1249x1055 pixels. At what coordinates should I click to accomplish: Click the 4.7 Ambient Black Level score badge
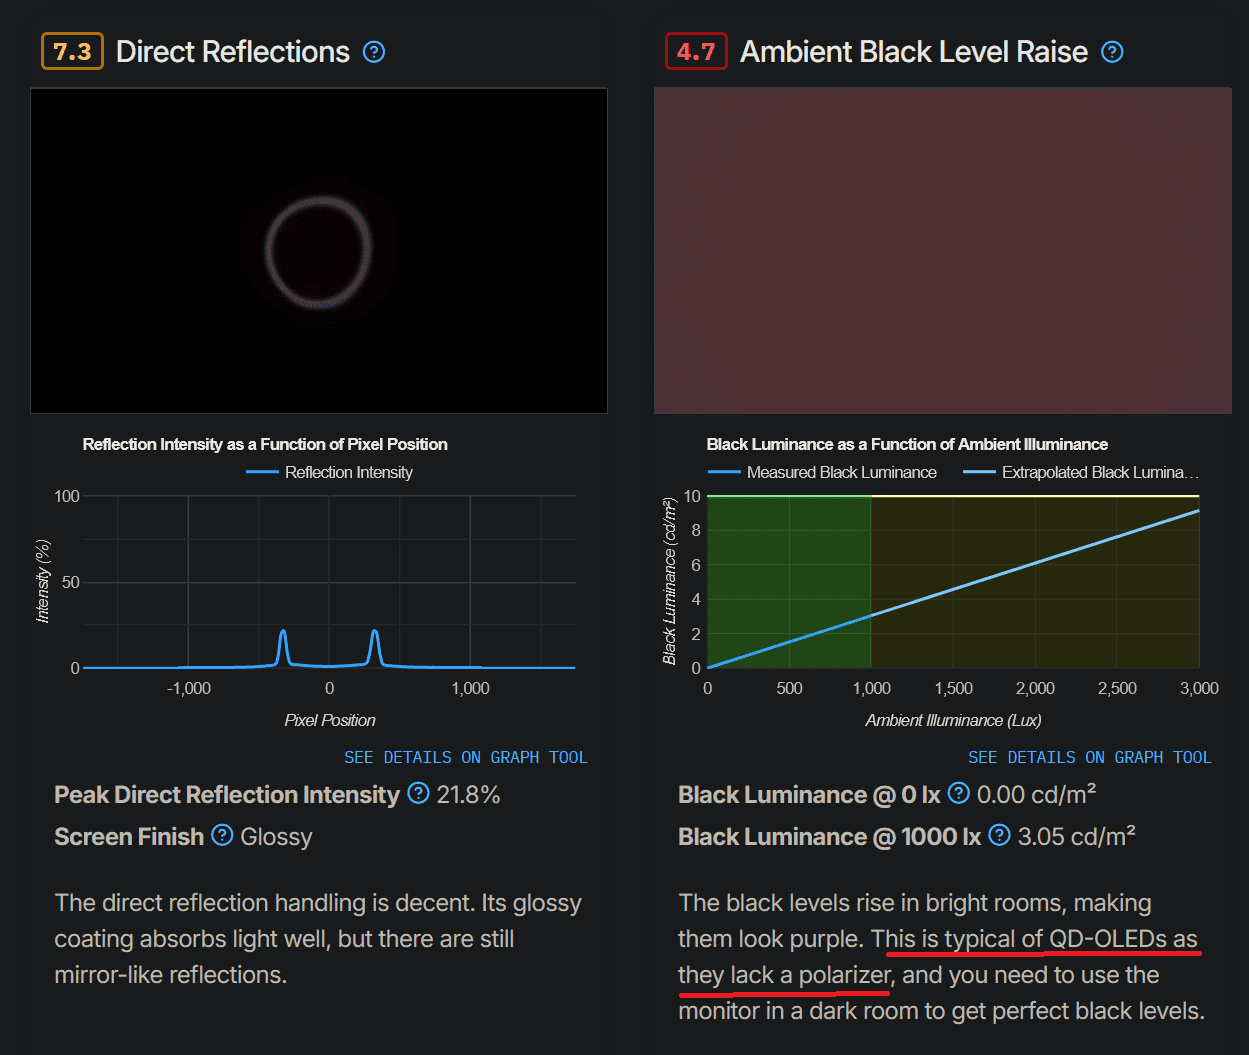(696, 52)
